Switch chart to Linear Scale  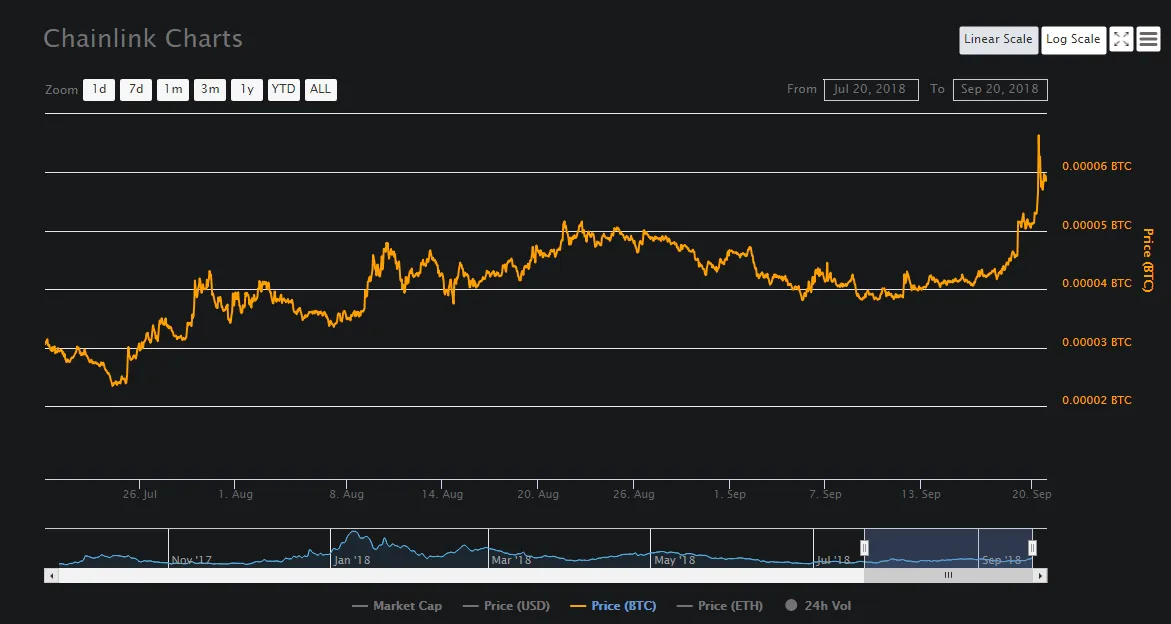click(x=998, y=40)
